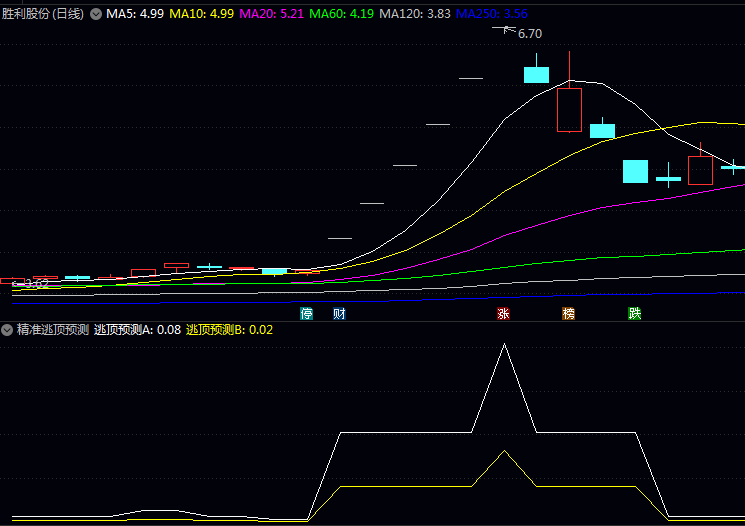
Task: Click the MA250: 3.56 label
Action: (x=492, y=14)
